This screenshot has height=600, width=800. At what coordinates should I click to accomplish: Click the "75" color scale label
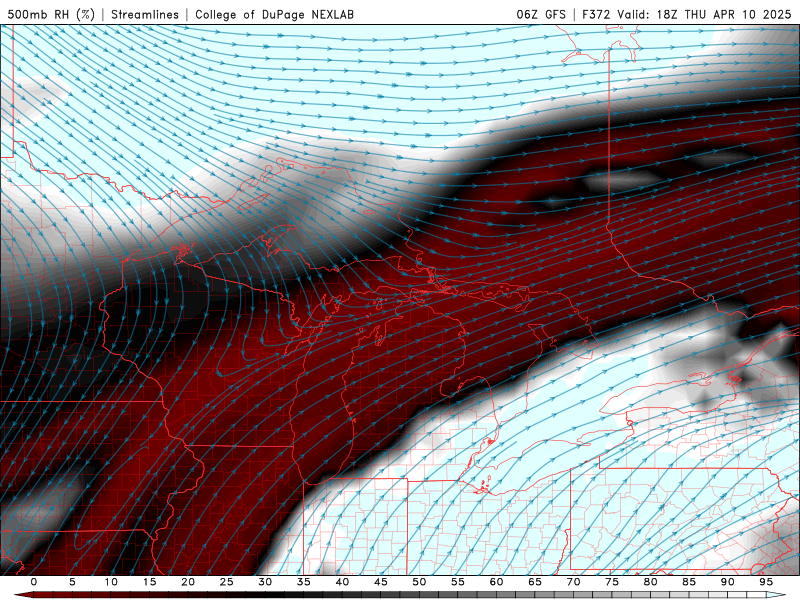pyautogui.click(x=612, y=582)
